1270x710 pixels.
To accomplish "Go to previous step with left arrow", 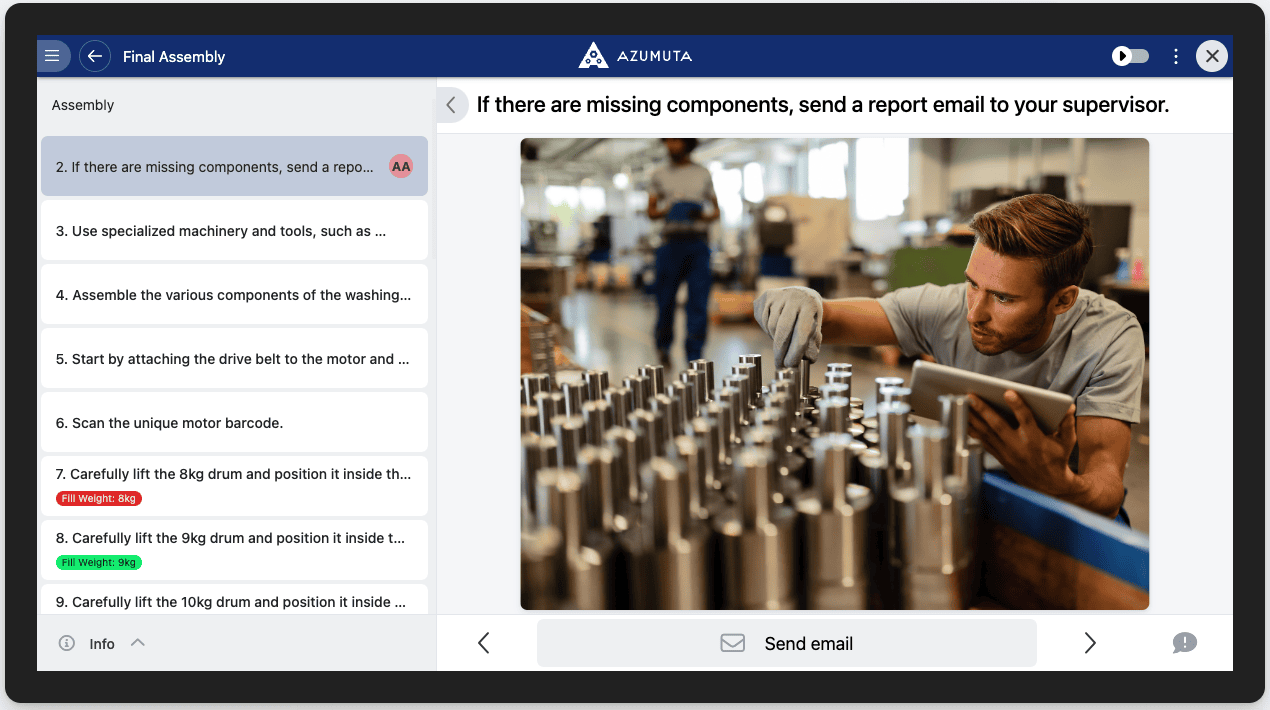I will 483,643.
